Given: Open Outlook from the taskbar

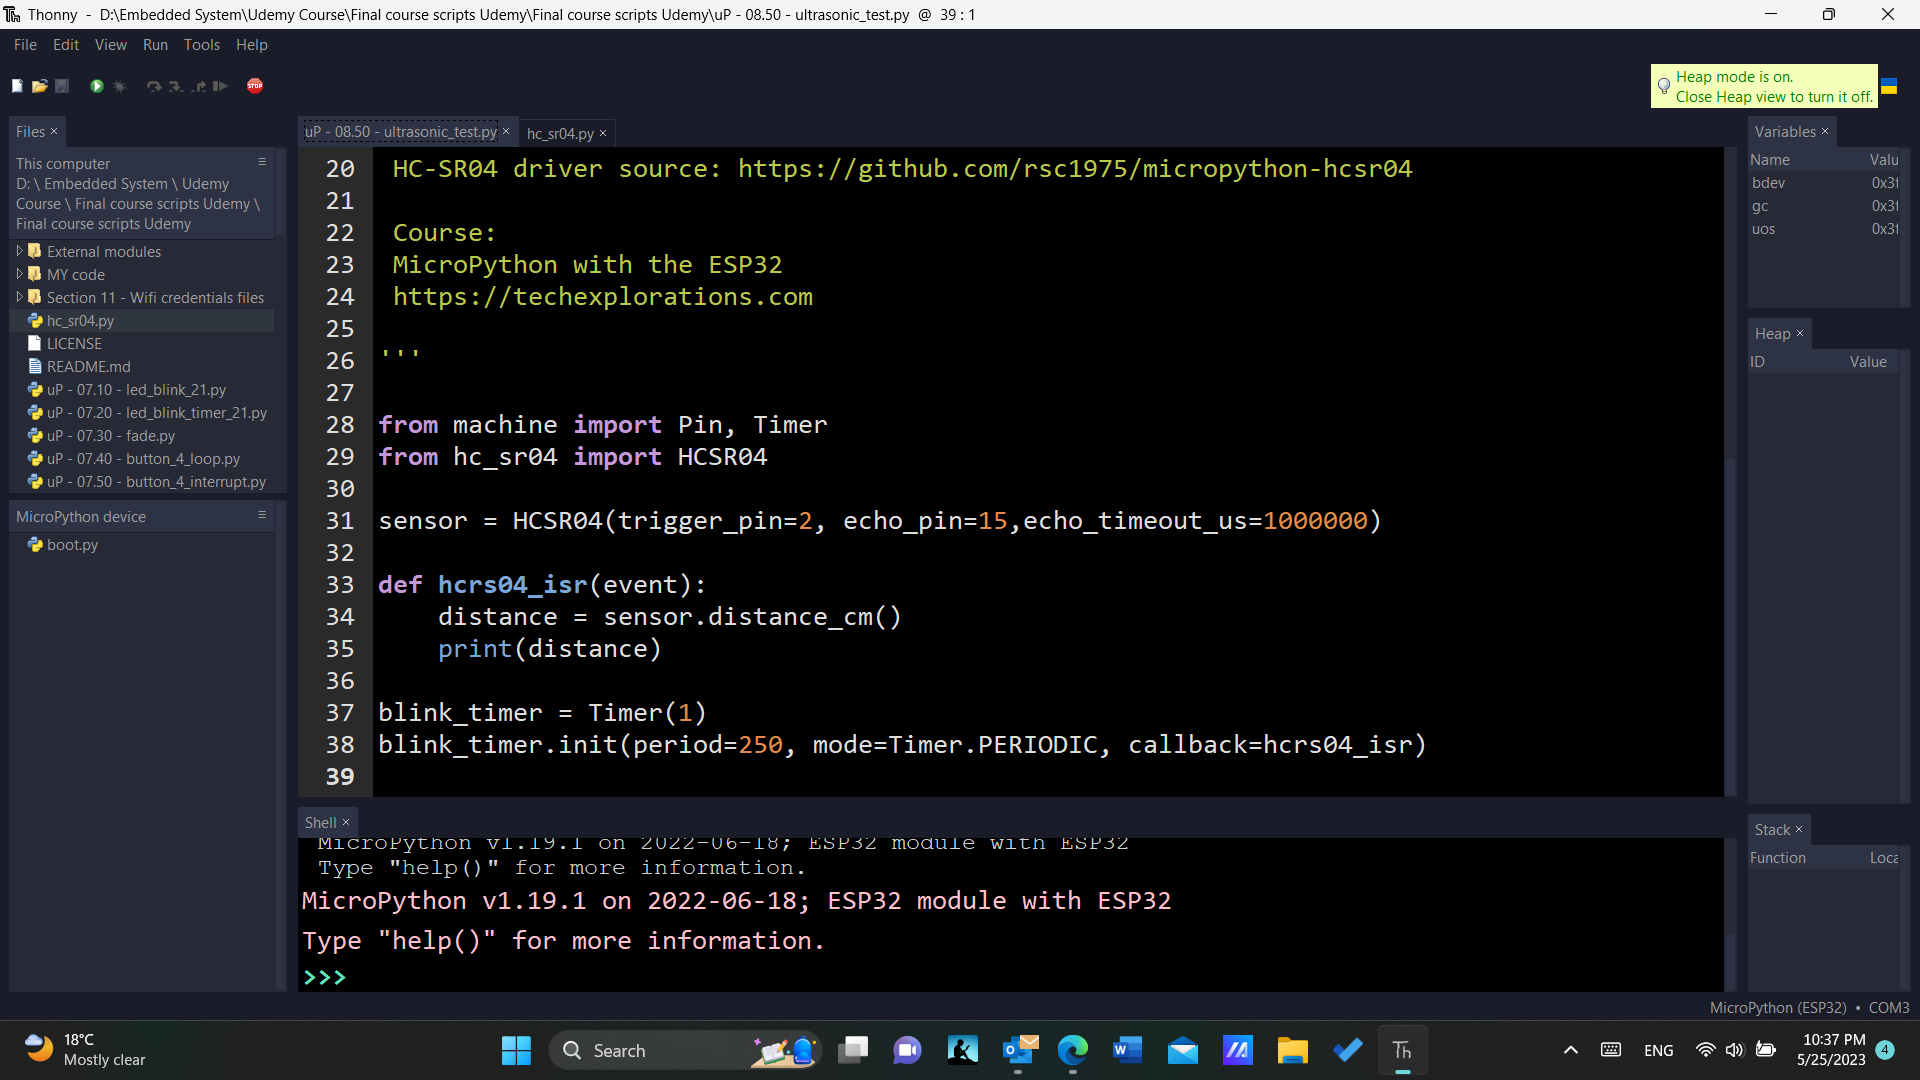Looking at the screenshot, I should click(x=1019, y=1050).
